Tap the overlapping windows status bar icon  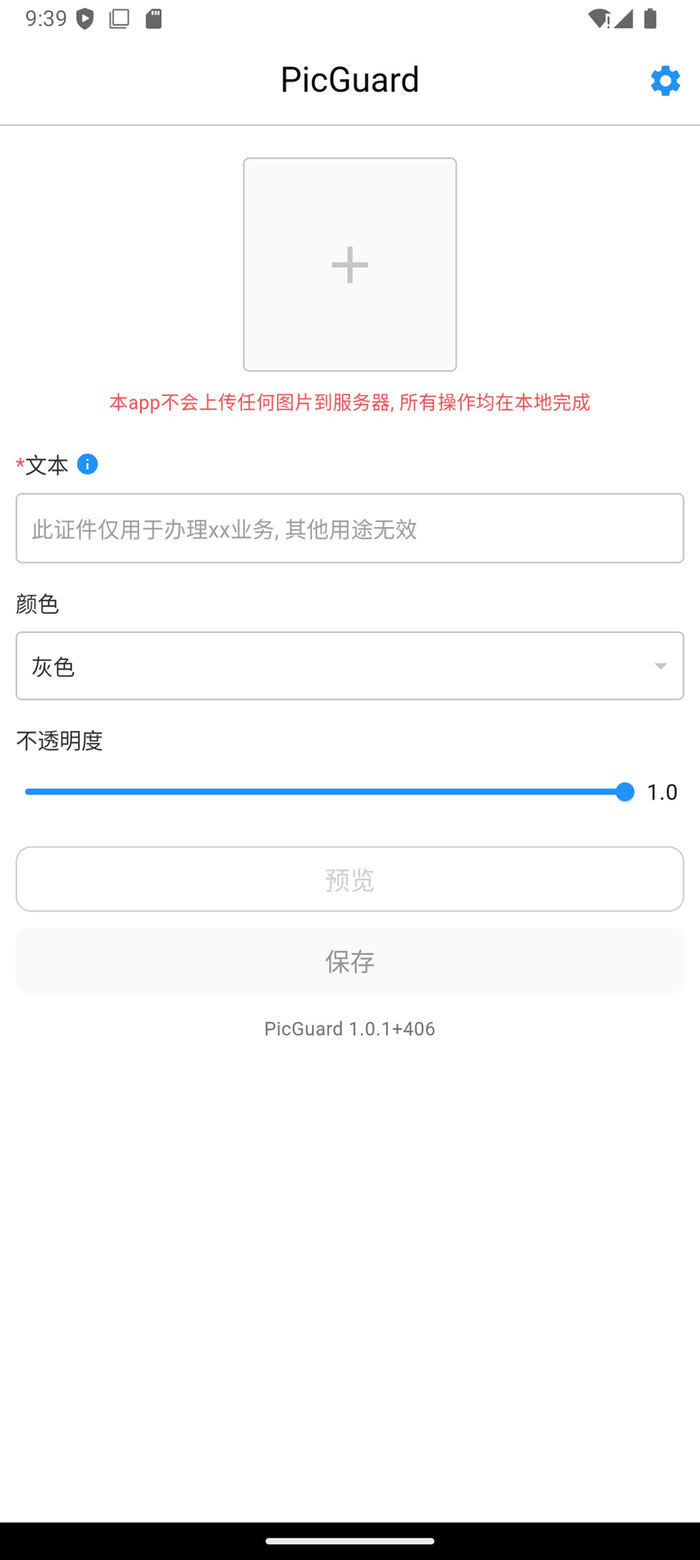119,18
